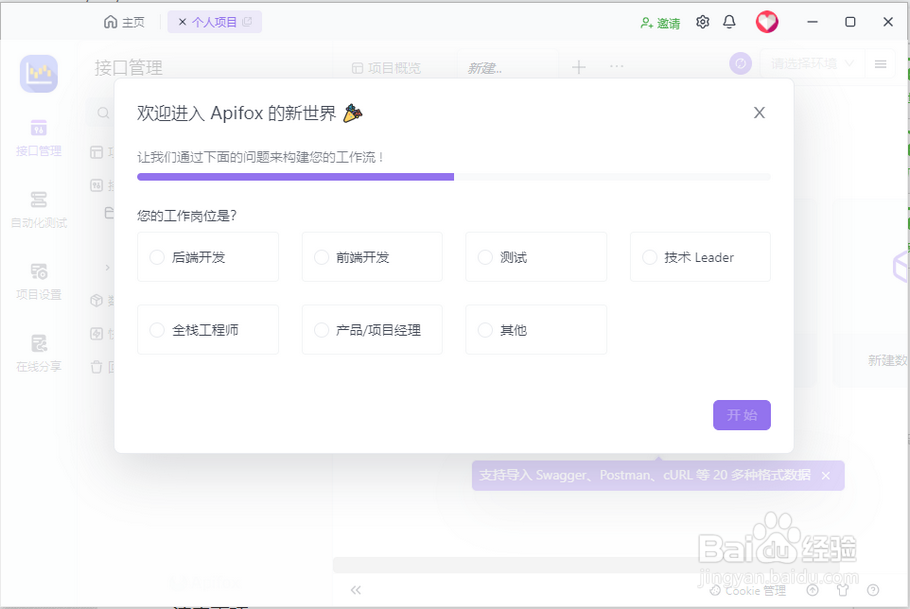
Task: Switch to the 项目概览 tab
Action: (387, 69)
